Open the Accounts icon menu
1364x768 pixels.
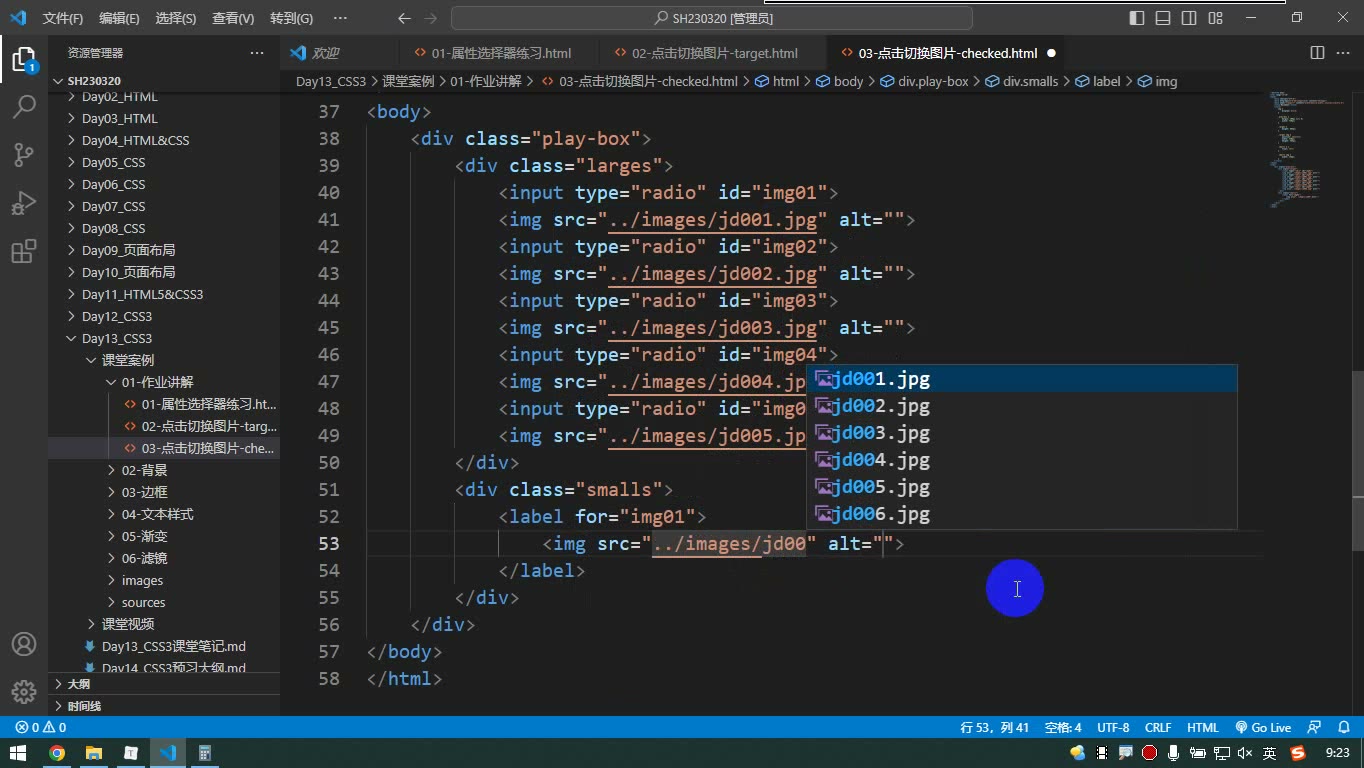pos(24,644)
